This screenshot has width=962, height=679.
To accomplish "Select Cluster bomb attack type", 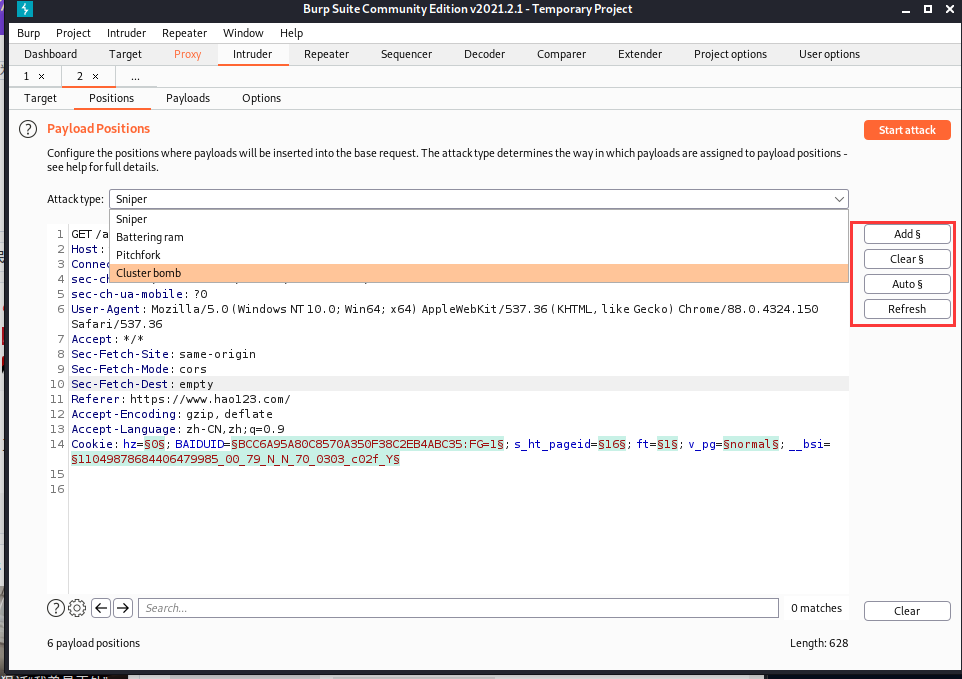I will [148, 273].
